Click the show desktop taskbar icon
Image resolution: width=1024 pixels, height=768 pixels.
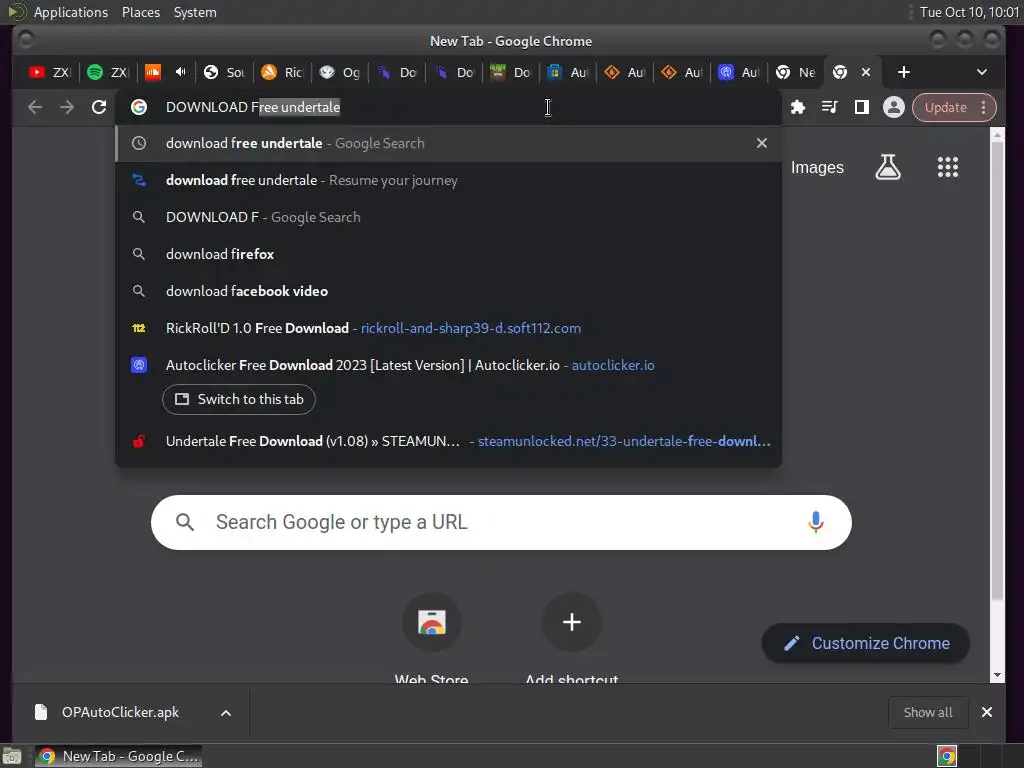tap(12, 756)
